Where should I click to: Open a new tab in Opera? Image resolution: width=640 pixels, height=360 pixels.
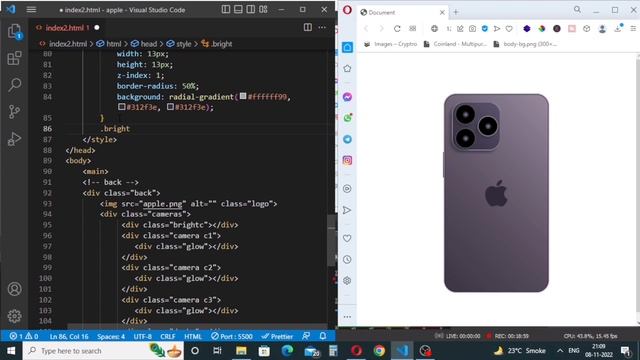456,12
